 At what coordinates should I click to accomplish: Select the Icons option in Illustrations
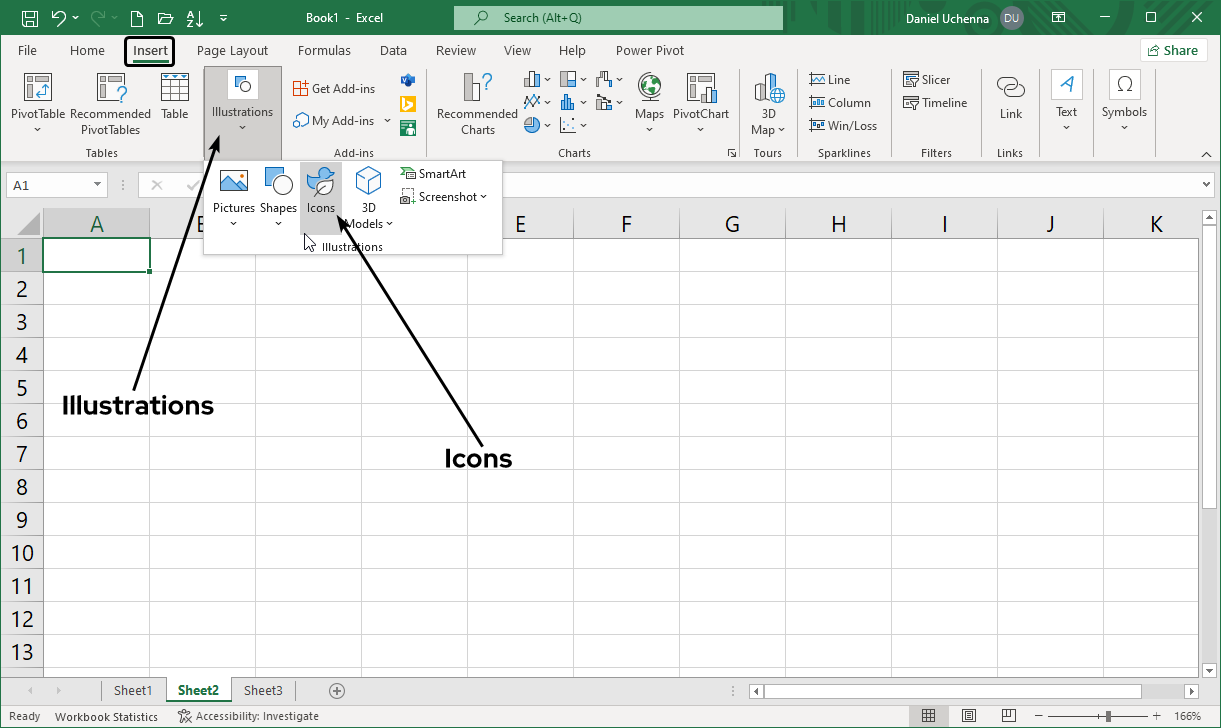320,193
